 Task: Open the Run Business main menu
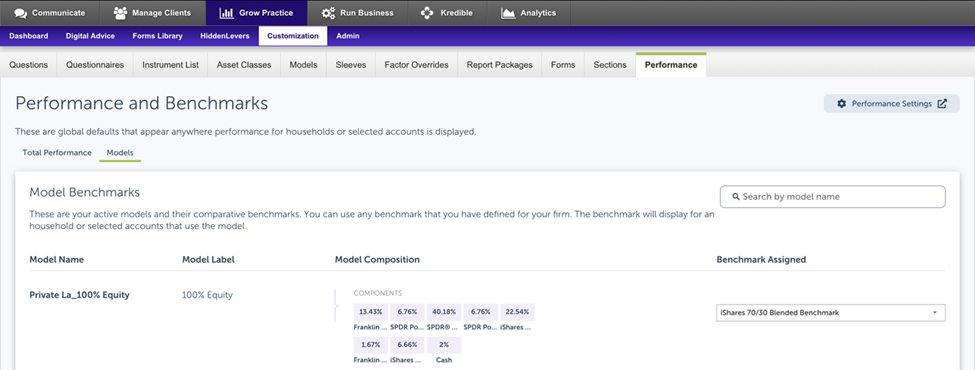[358, 13]
